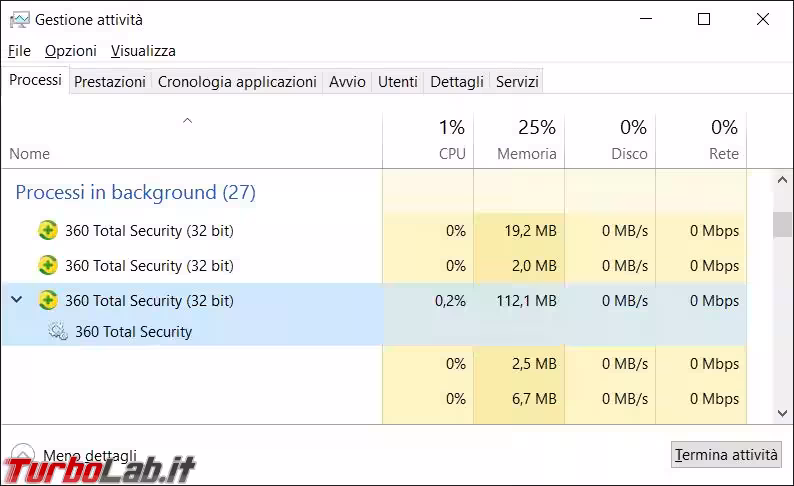Click the expanded 360 Total Security process icon

pyautogui.click(x=48, y=301)
